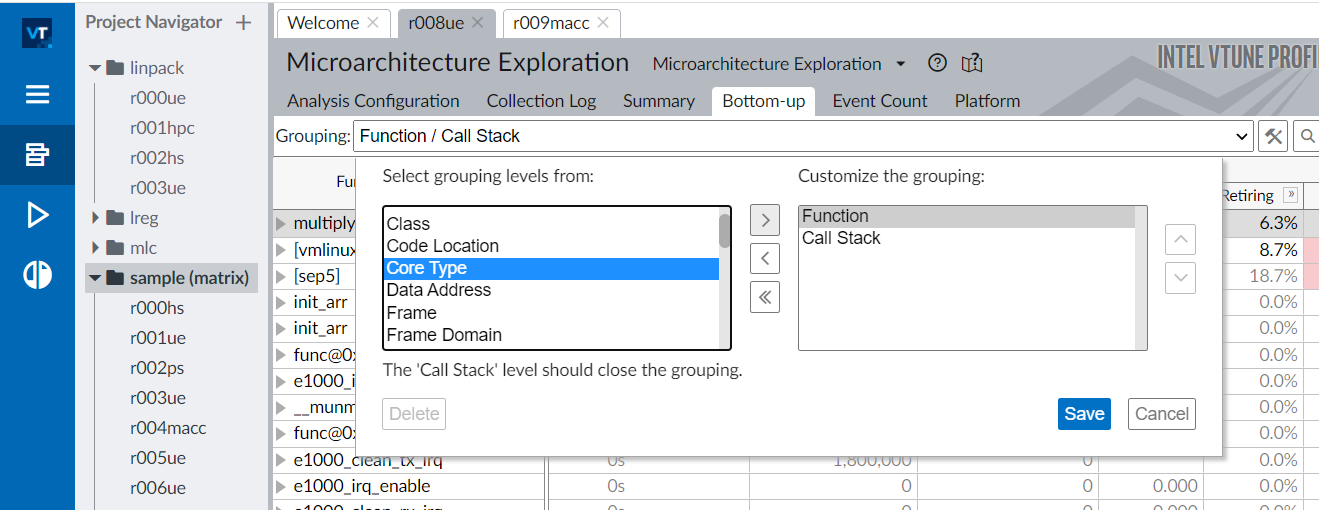
Task: Open the Grouping dropdown arrow
Action: pyautogui.click(x=1242, y=136)
